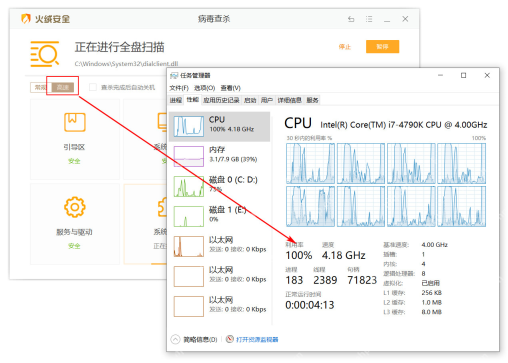The width and height of the screenshot is (508, 363).
Task: Switch to the 性能 tab
Action: (192, 99)
